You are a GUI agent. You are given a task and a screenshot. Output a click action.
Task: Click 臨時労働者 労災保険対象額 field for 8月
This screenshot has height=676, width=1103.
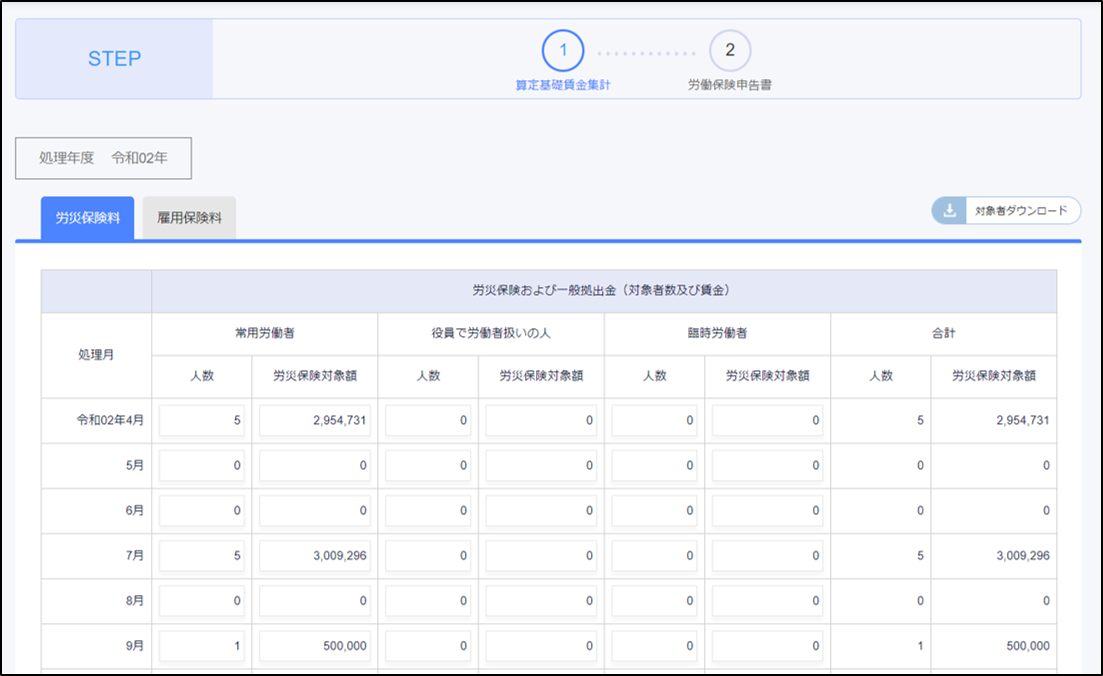767,601
